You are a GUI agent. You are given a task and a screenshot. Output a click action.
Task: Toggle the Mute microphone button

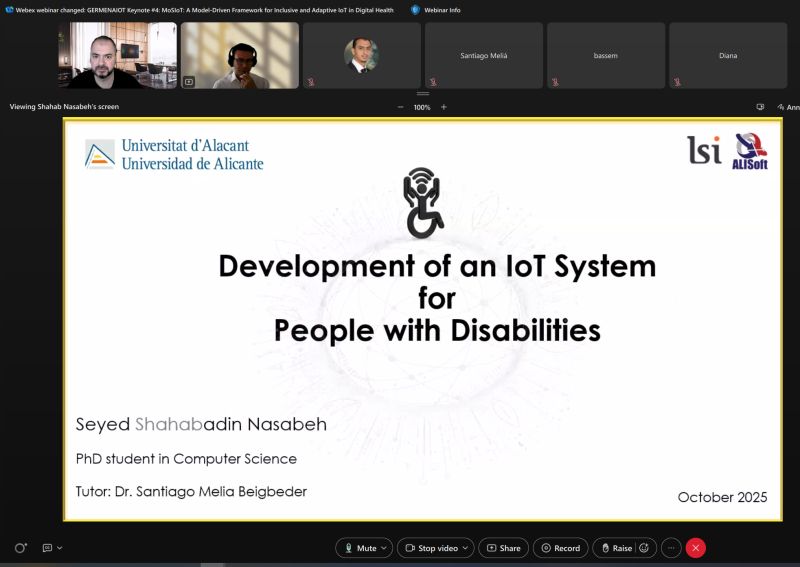[360, 548]
